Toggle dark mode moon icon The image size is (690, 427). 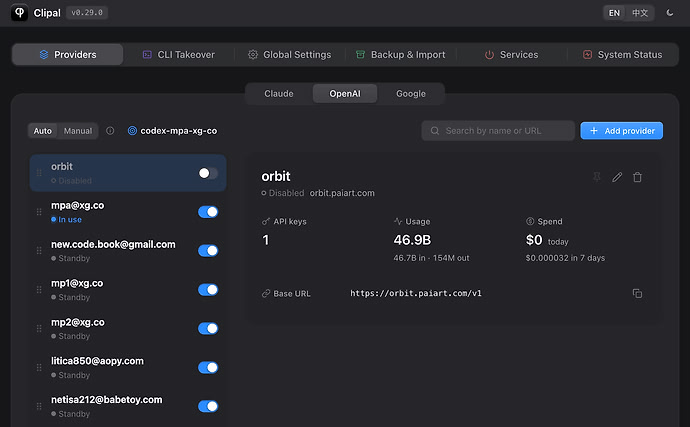669,13
